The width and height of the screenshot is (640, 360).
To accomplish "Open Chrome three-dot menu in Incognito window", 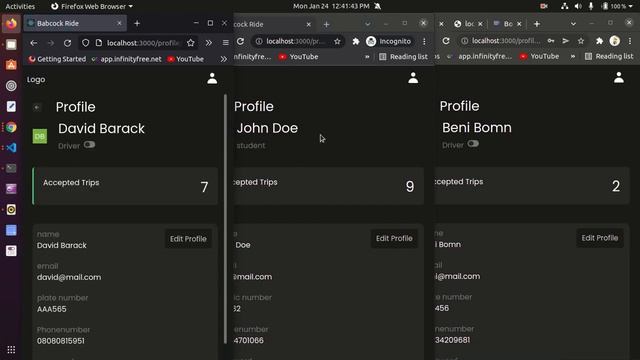I will pos(424,41).
